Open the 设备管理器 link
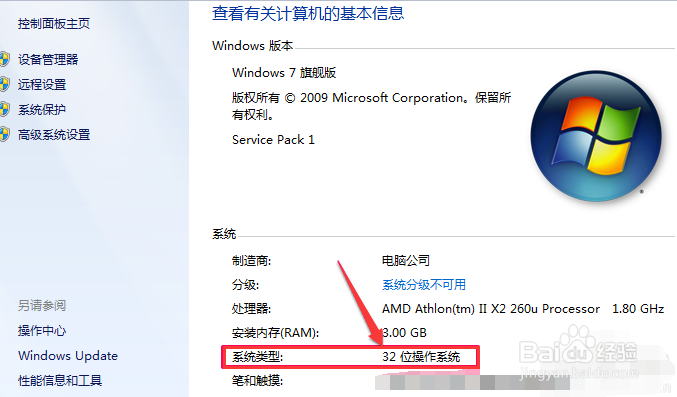The height and width of the screenshot is (397, 677). click(48, 59)
